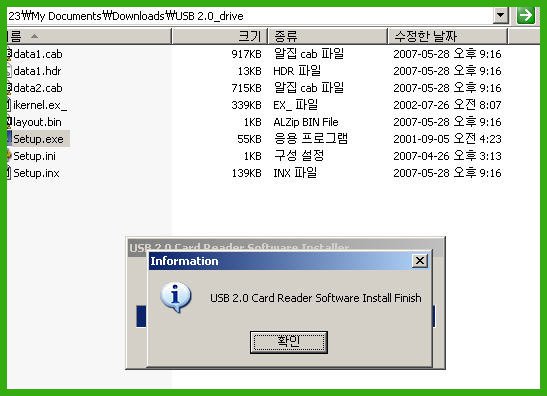Select the data1.hdr file
Viewport: 547px width, 396px height.
(x=37, y=71)
